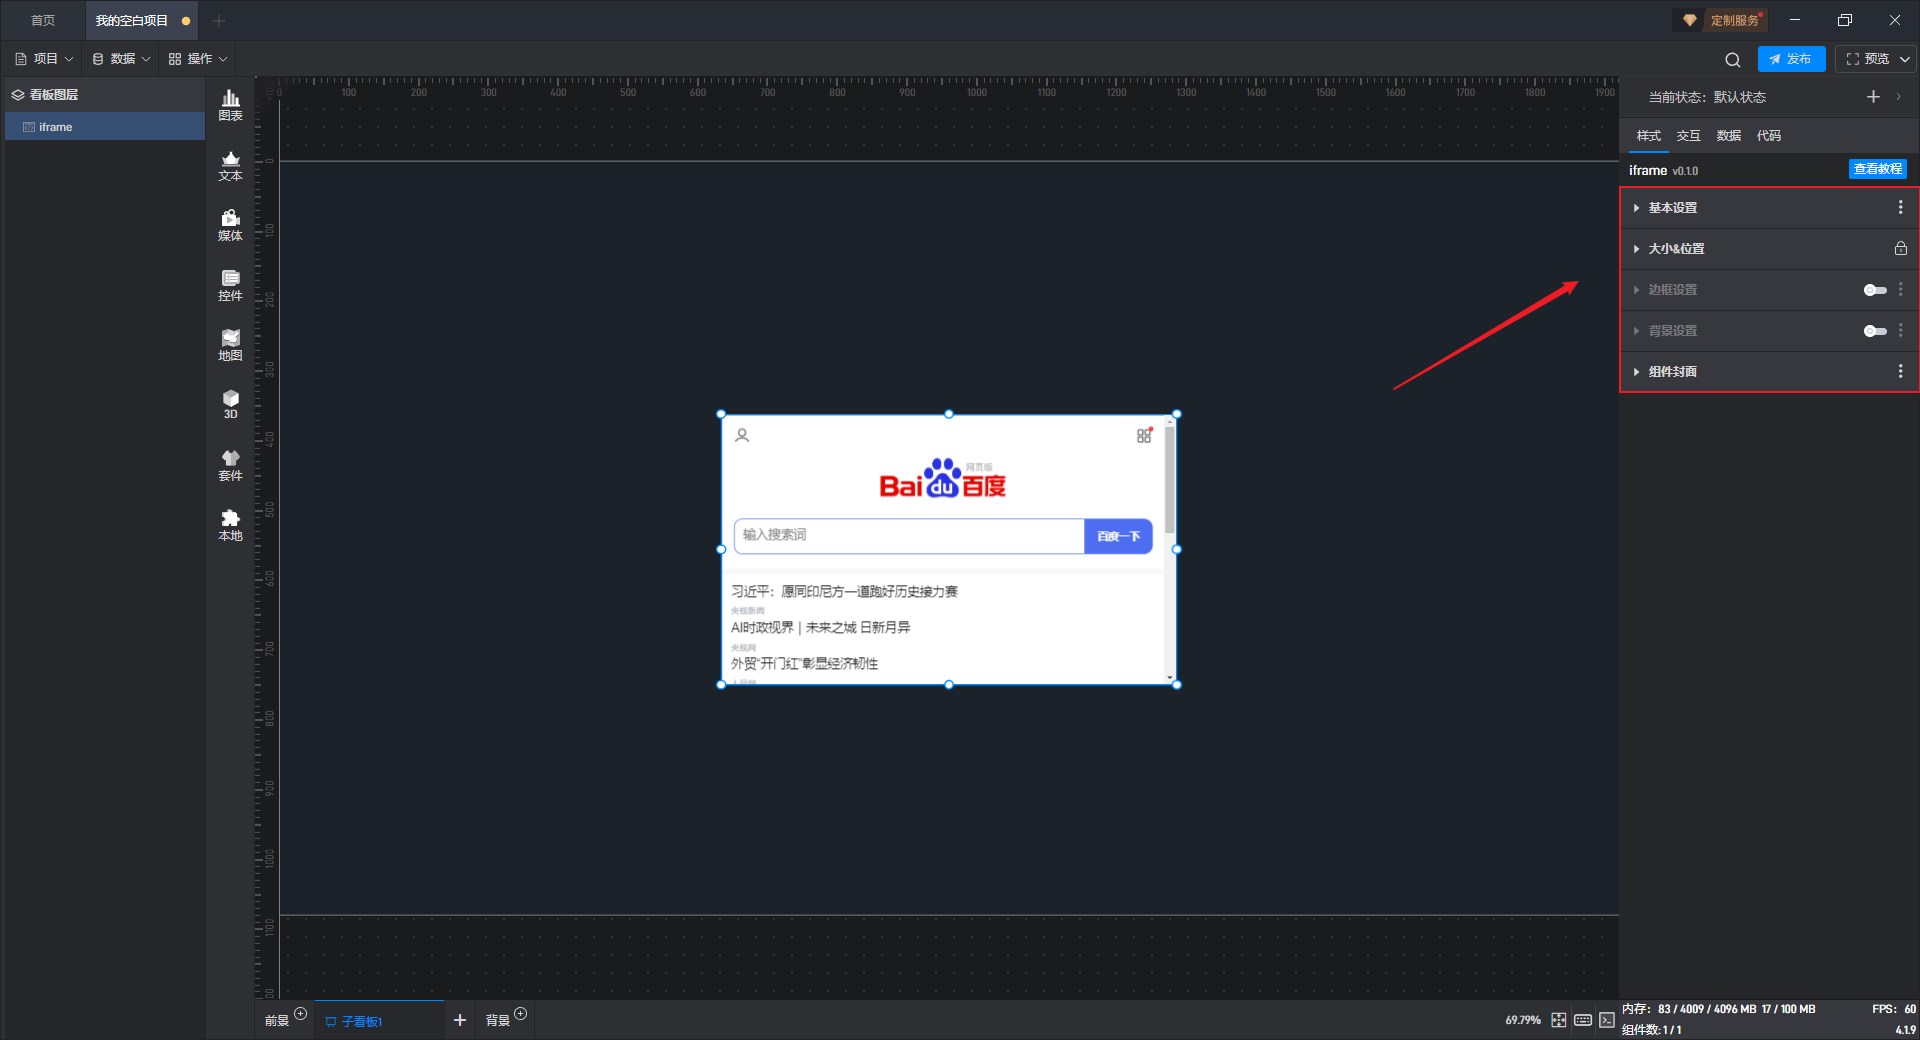Viewport: 1920px width, 1040px height.
Task: Open the 操作 dropdown menu
Action: [x=198, y=59]
